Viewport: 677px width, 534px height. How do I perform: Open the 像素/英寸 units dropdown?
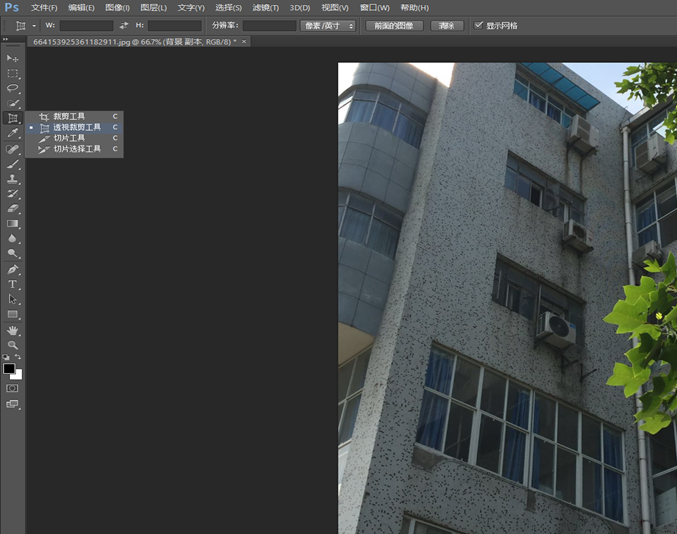point(328,25)
